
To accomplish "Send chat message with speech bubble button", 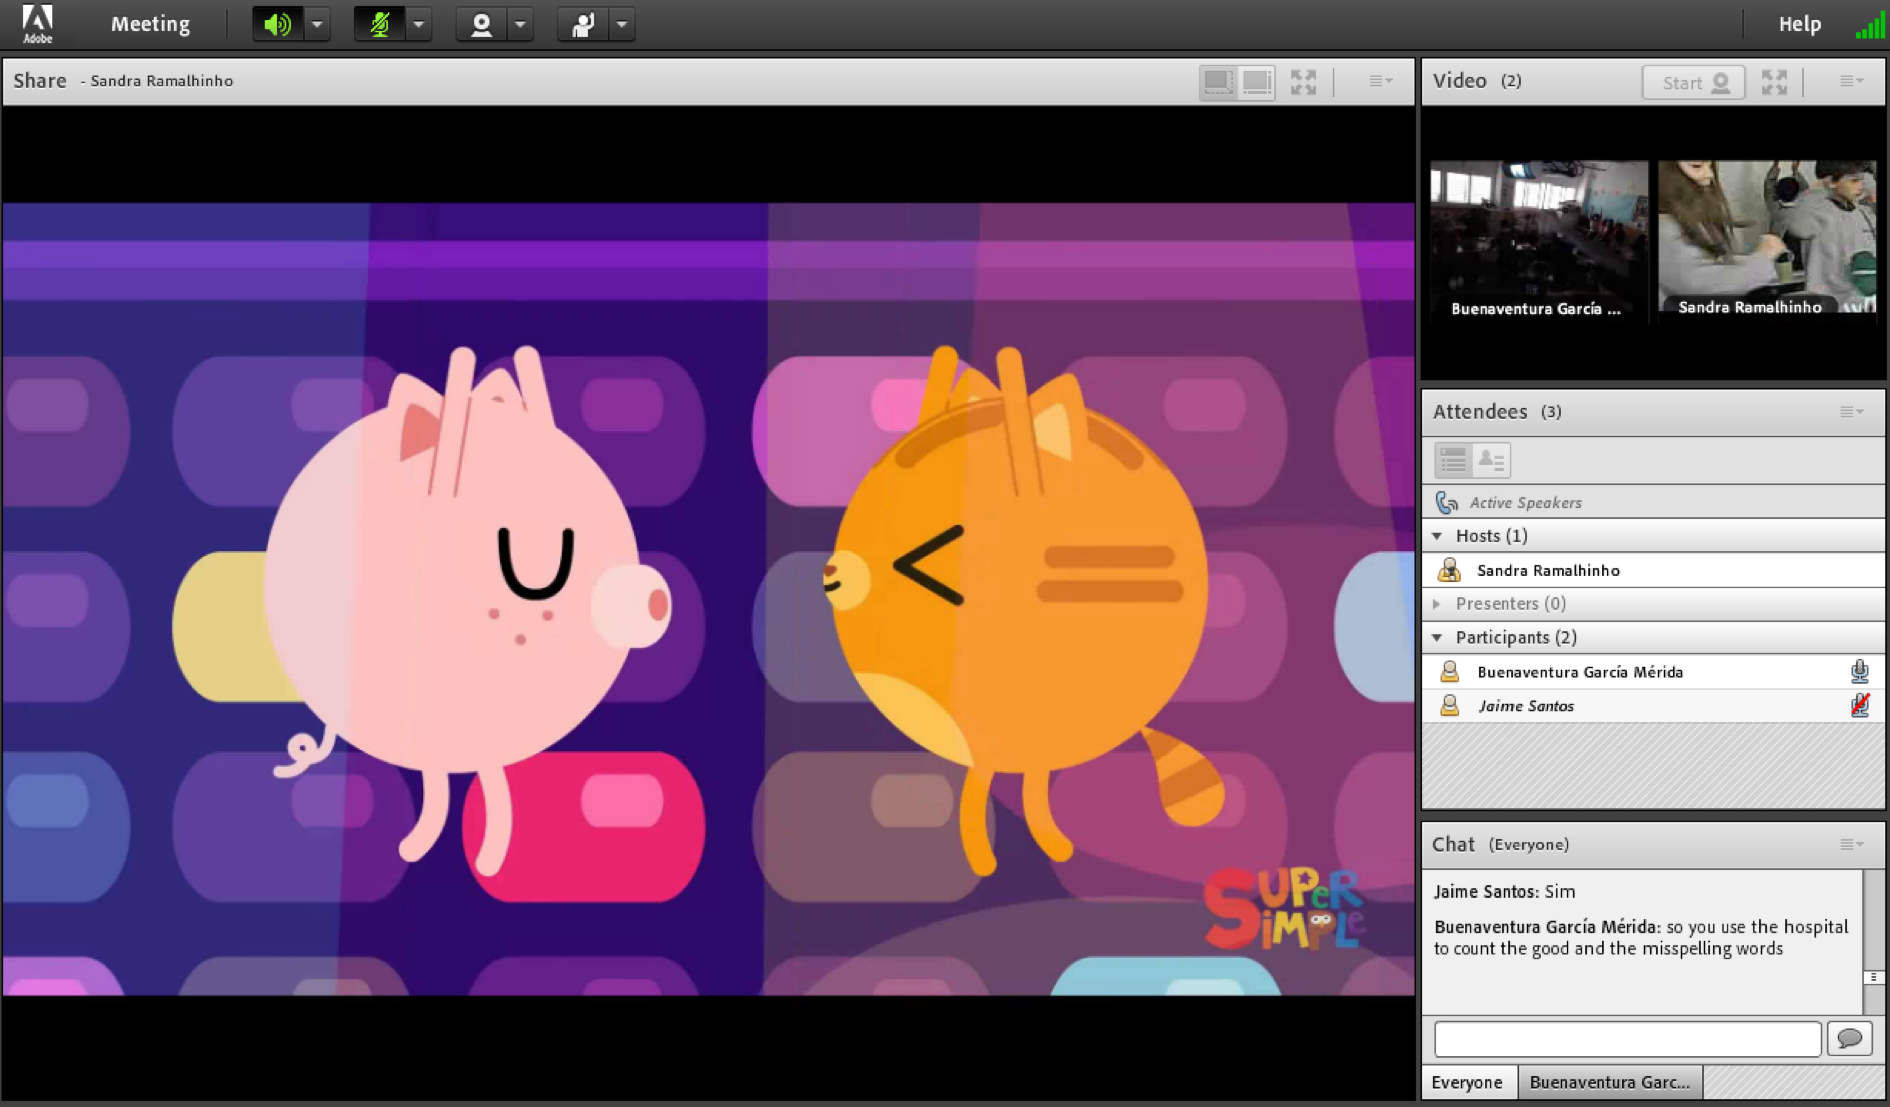I will 1849,1039.
